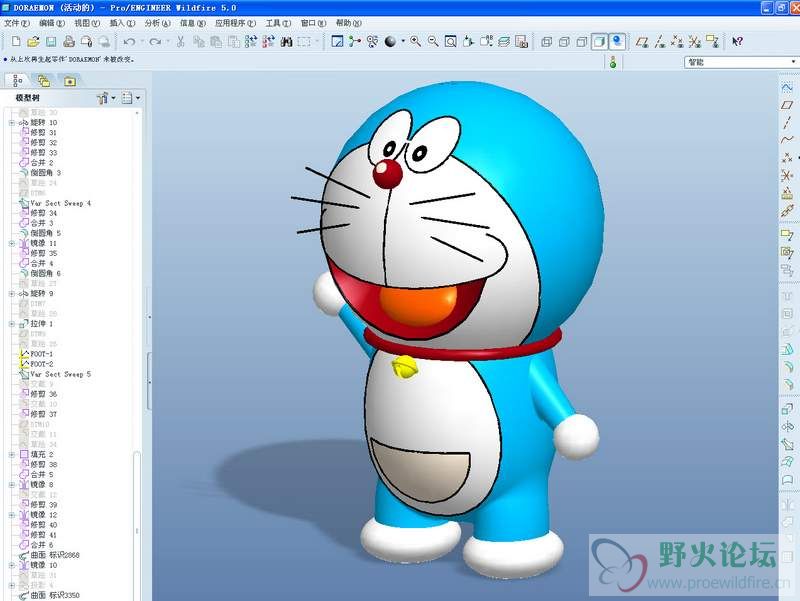Open context-sensitive help pointer
This screenshot has height=601, width=800.
[737, 42]
